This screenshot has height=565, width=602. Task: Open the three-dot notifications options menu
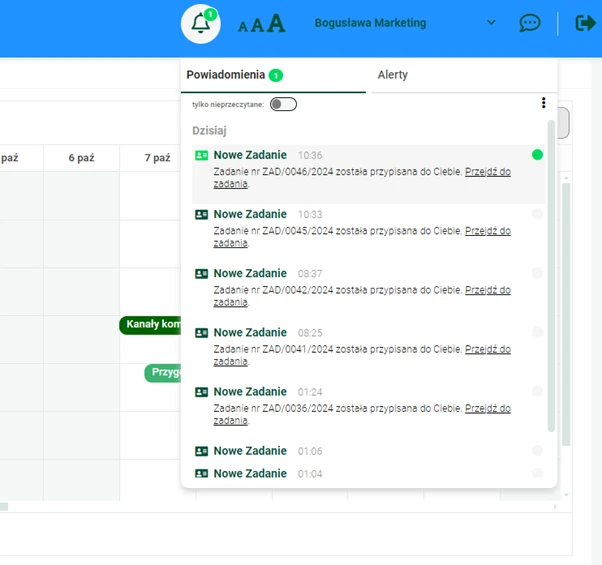(544, 103)
